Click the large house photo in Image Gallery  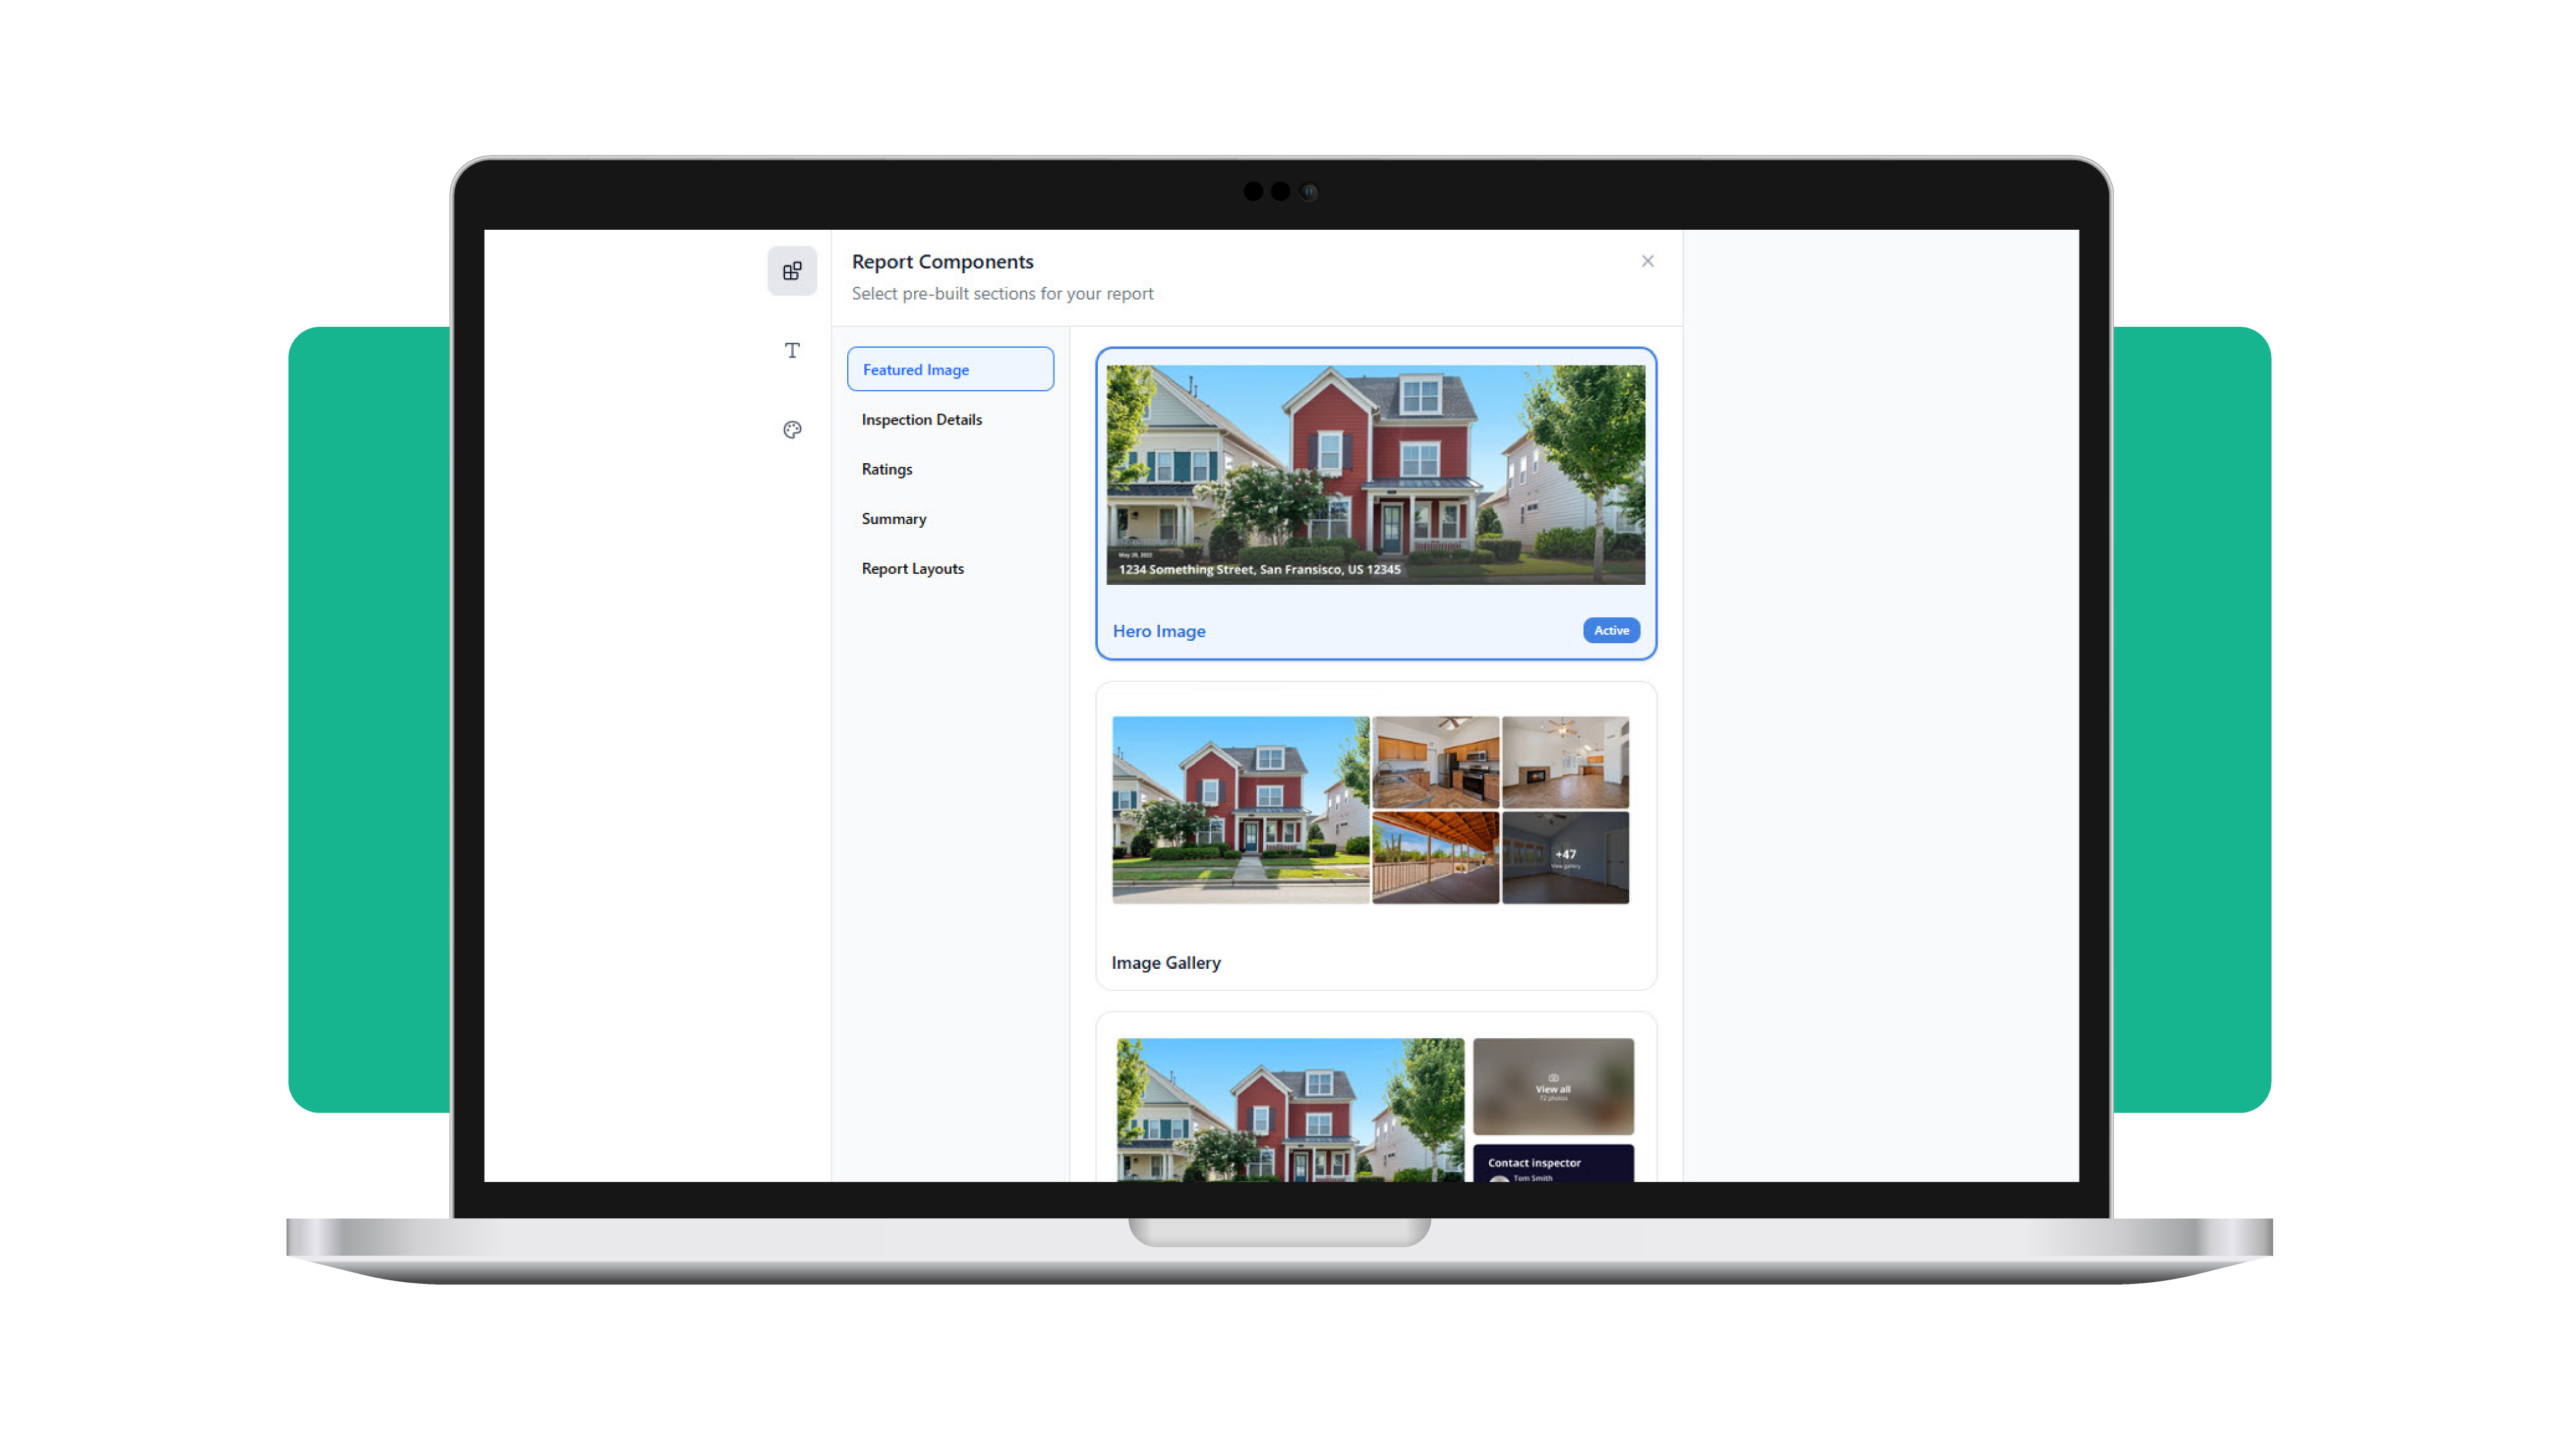tap(1240, 809)
